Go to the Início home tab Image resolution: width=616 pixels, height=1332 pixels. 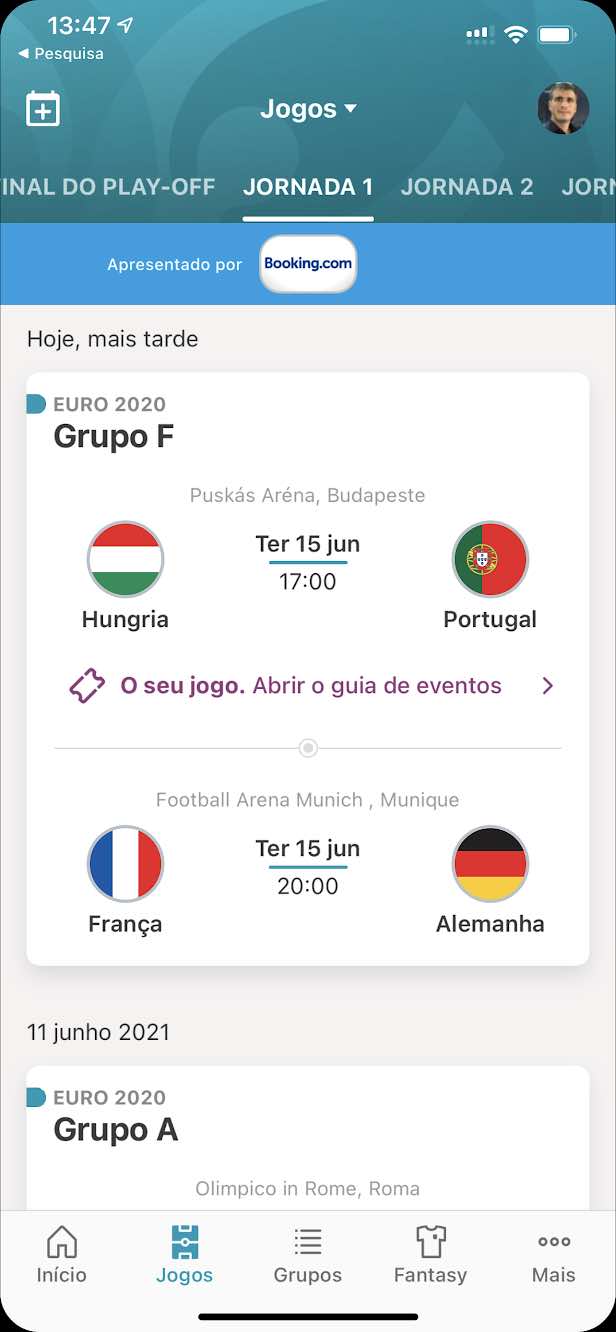(x=62, y=1255)
